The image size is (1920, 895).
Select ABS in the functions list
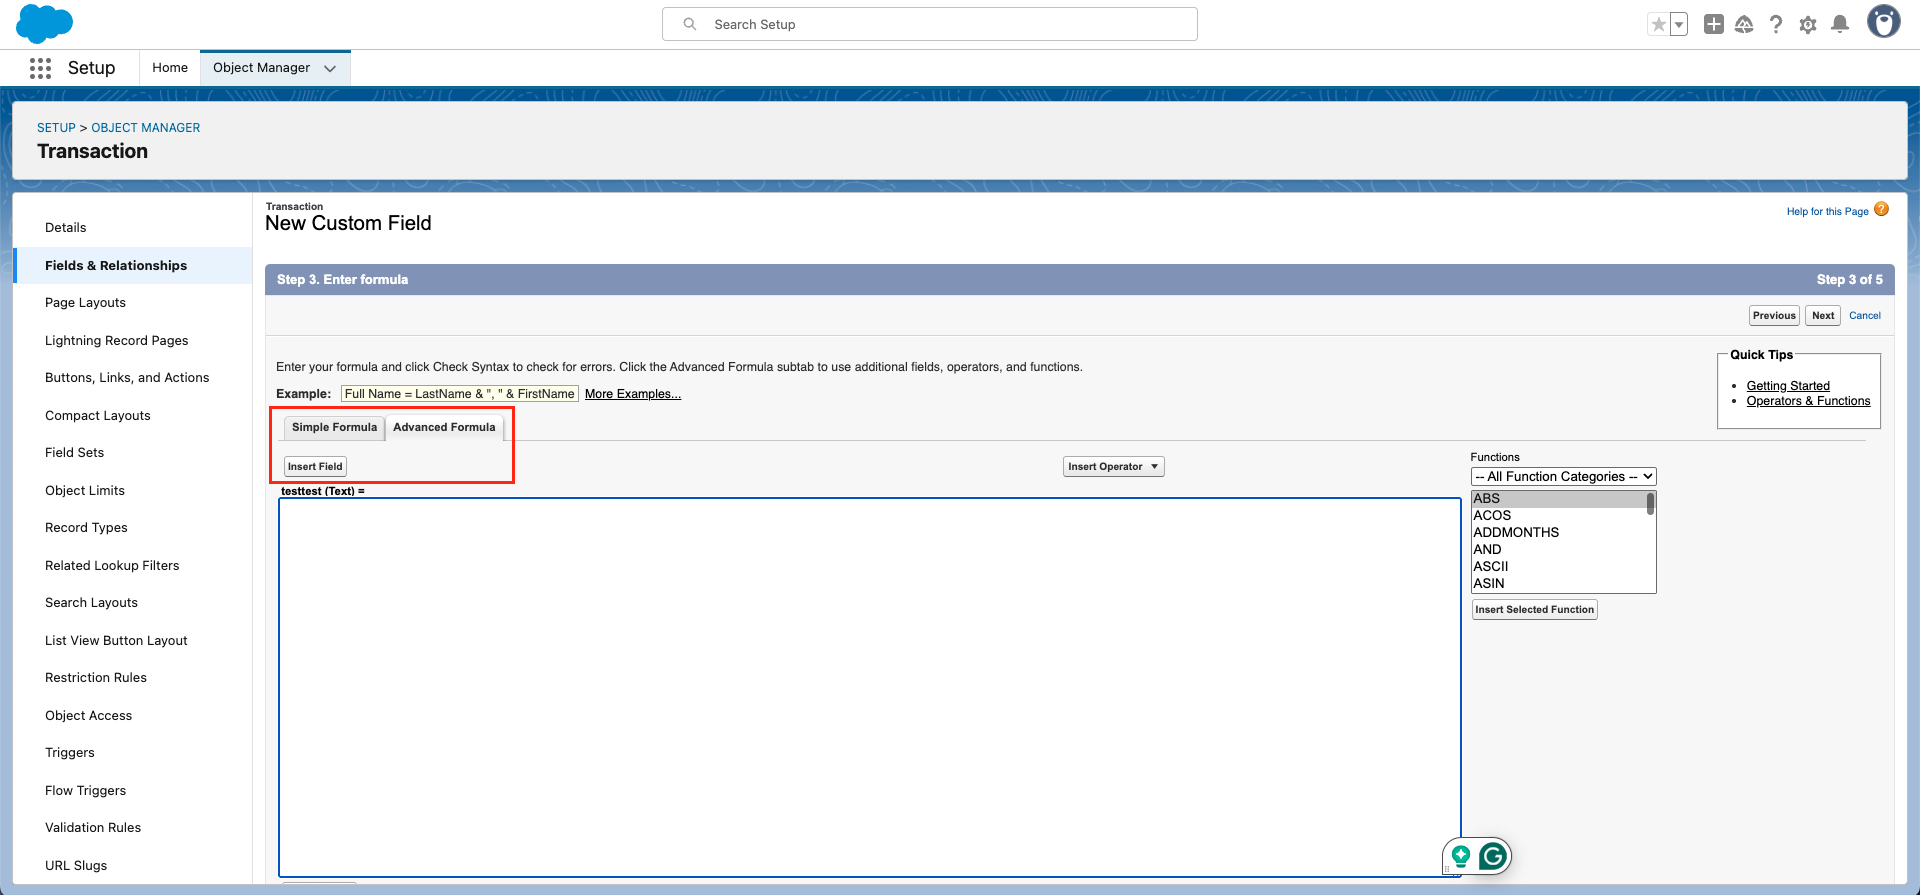1559,499
